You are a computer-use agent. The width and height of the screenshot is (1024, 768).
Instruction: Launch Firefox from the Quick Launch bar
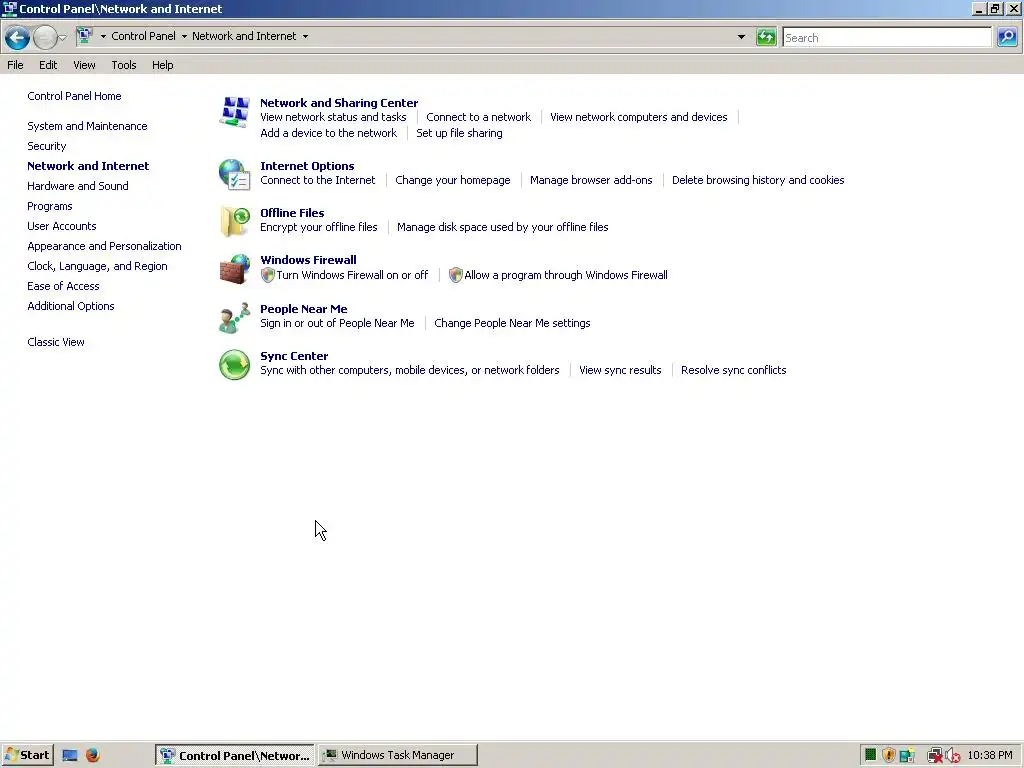tap(93, 755)
